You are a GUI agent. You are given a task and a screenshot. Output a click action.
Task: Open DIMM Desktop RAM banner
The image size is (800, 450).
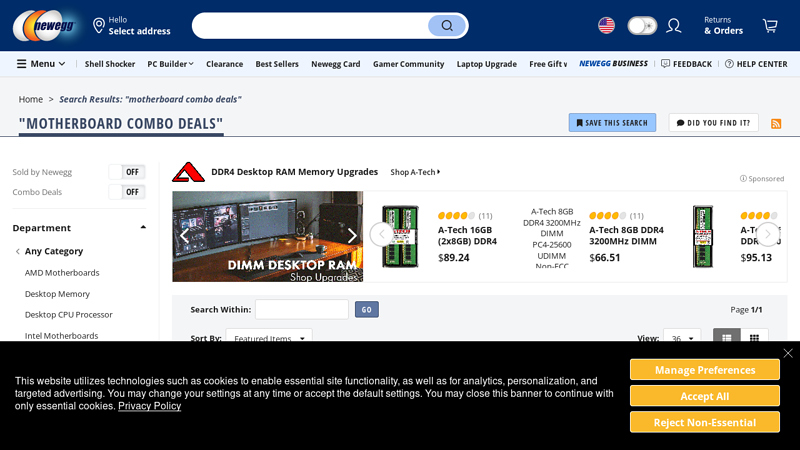(267, 236)
